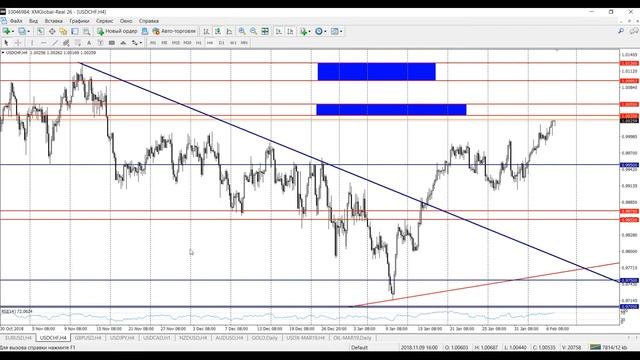Toggle Chart Shift
The image size is (640, 360).
click(290, 31)
